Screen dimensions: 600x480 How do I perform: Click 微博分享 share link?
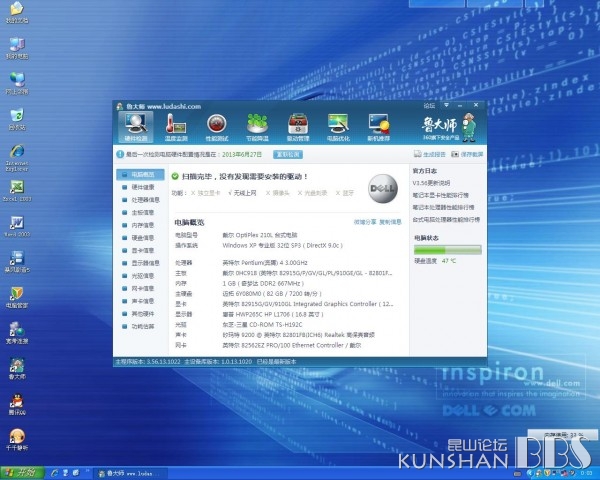point(365,222)
